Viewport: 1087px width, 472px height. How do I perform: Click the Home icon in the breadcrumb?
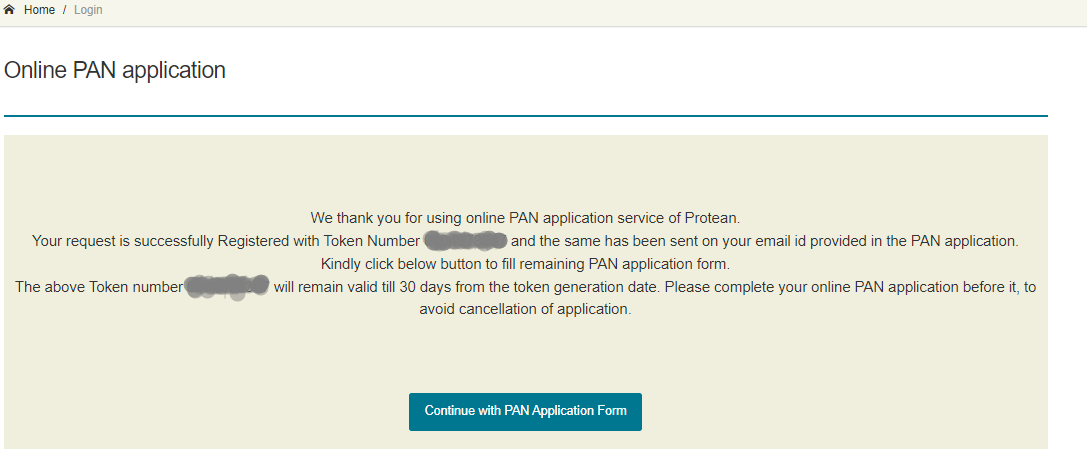click(x=10, y=10)
